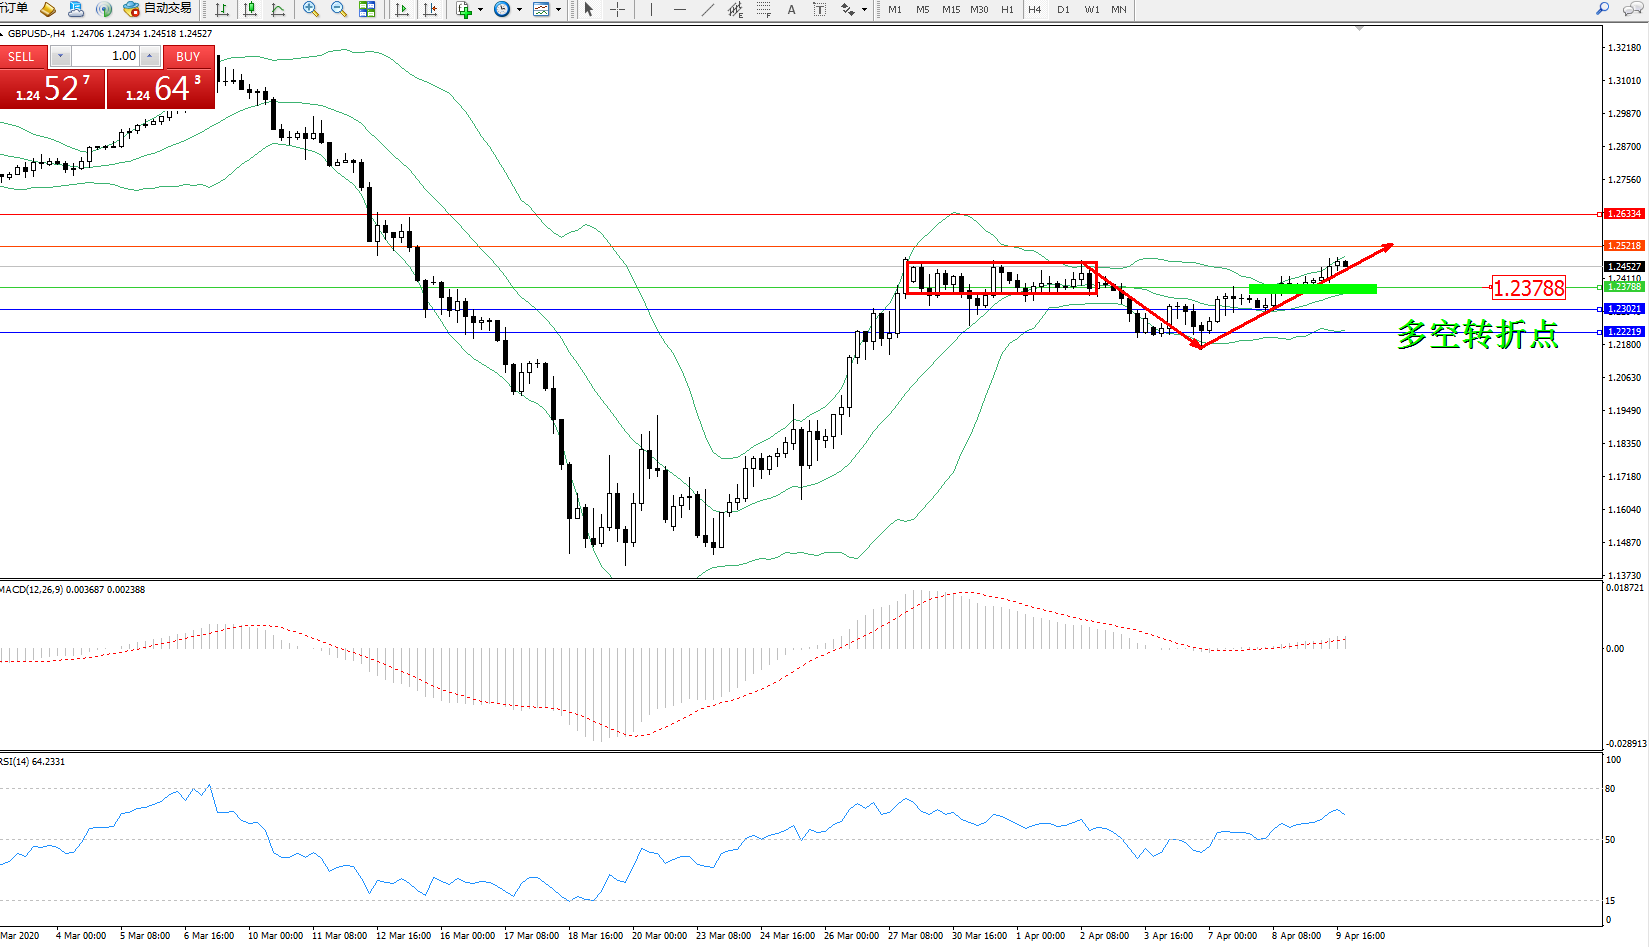Select the draw trendline tool
The image size is (1649, 947).
pyautogui.click(x=708, y=9)
